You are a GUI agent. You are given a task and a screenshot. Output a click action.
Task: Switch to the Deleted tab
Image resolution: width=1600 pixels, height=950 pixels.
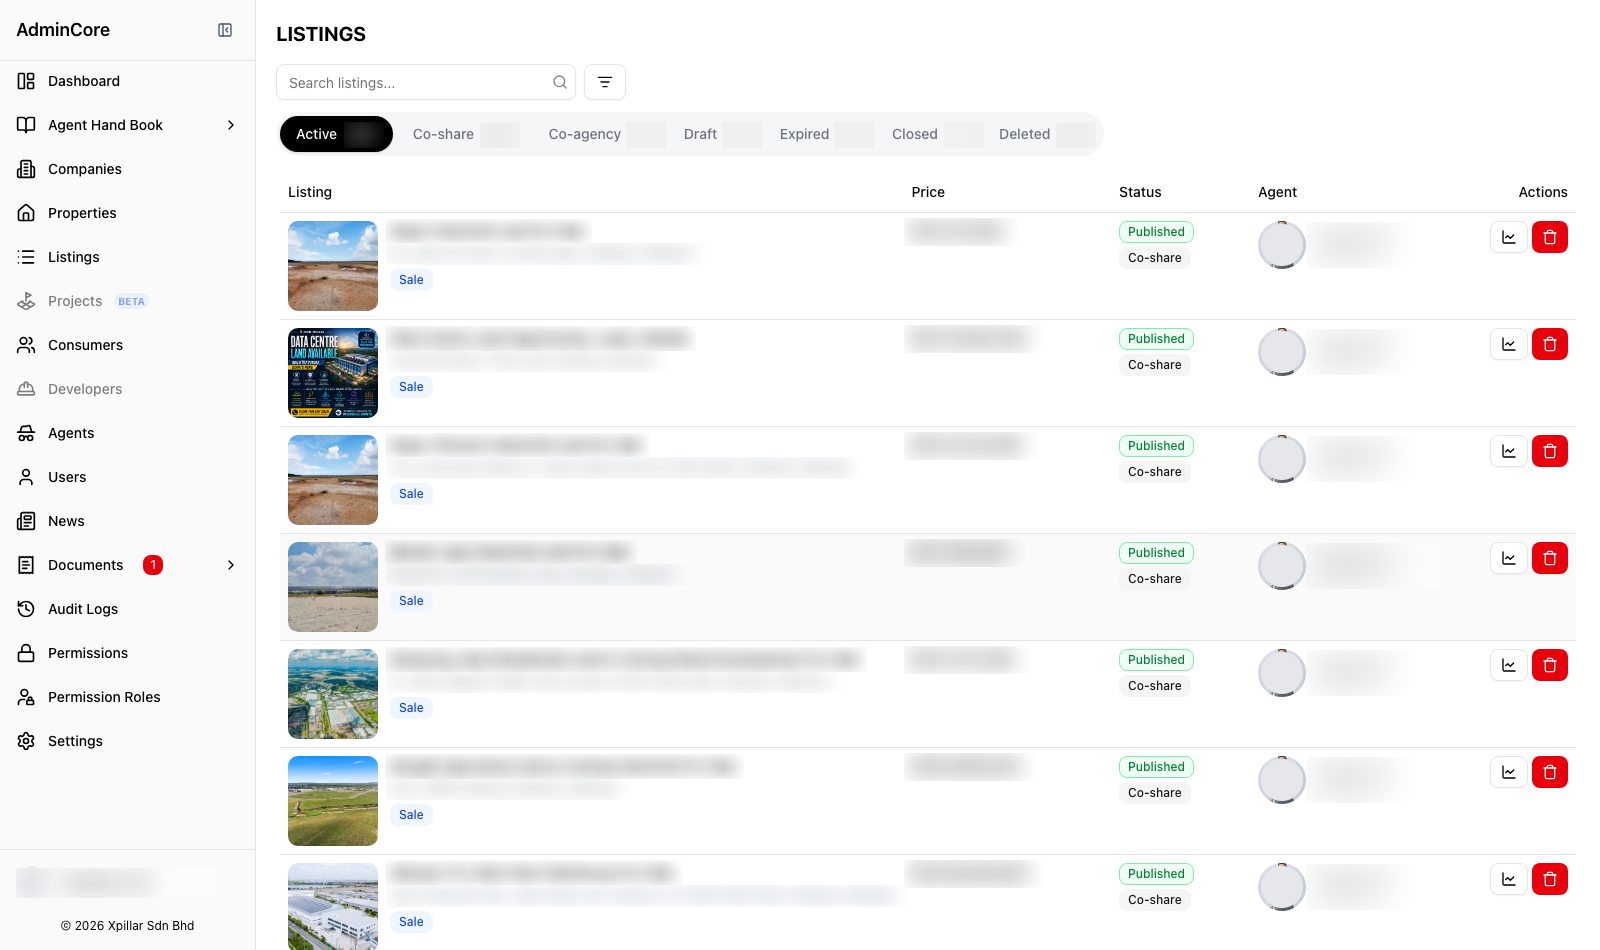[x=1046, y=134]
